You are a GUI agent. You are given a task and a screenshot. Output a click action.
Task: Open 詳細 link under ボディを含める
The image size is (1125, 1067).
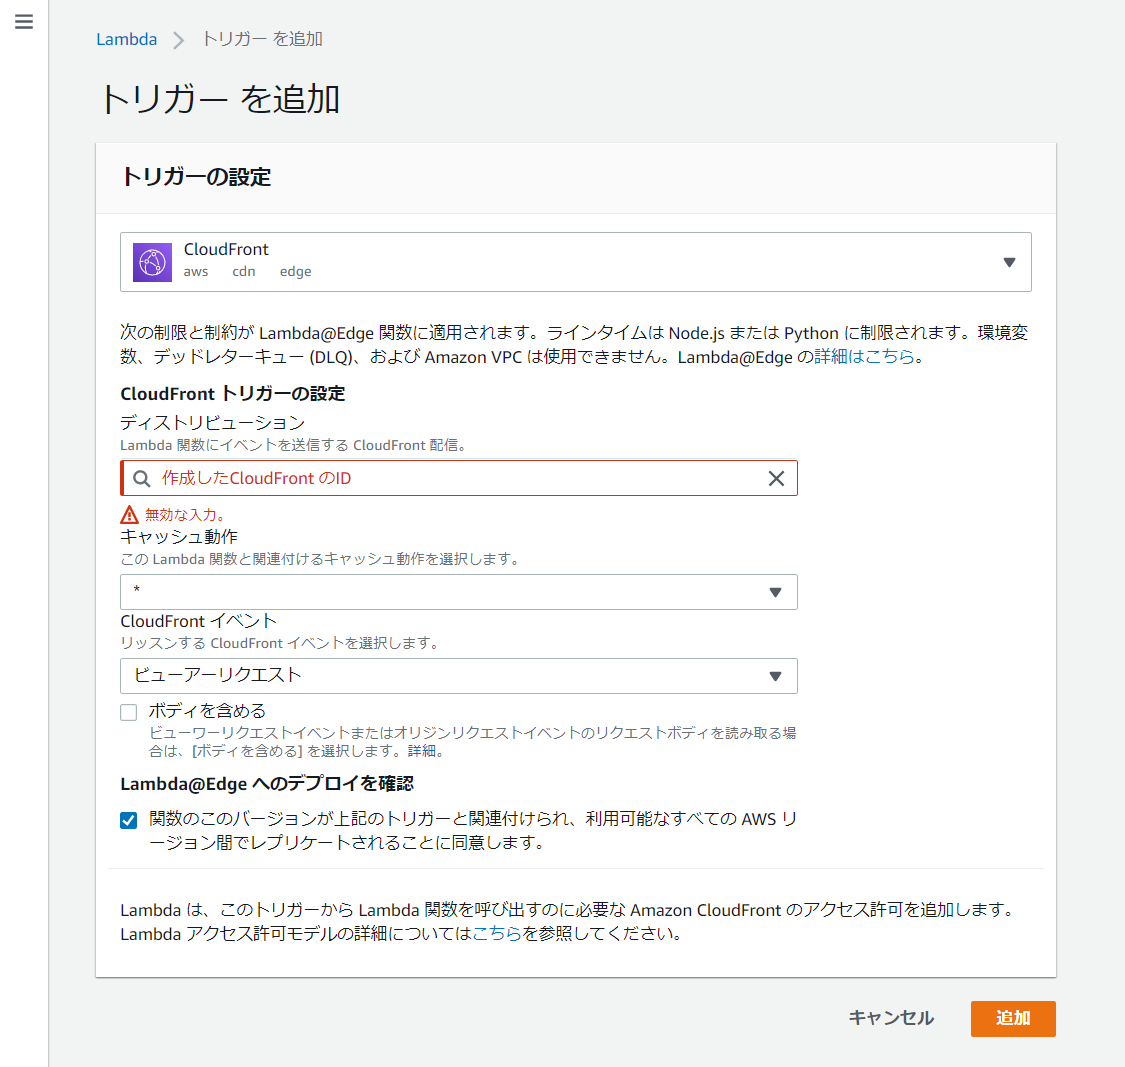tap(423, 751)
